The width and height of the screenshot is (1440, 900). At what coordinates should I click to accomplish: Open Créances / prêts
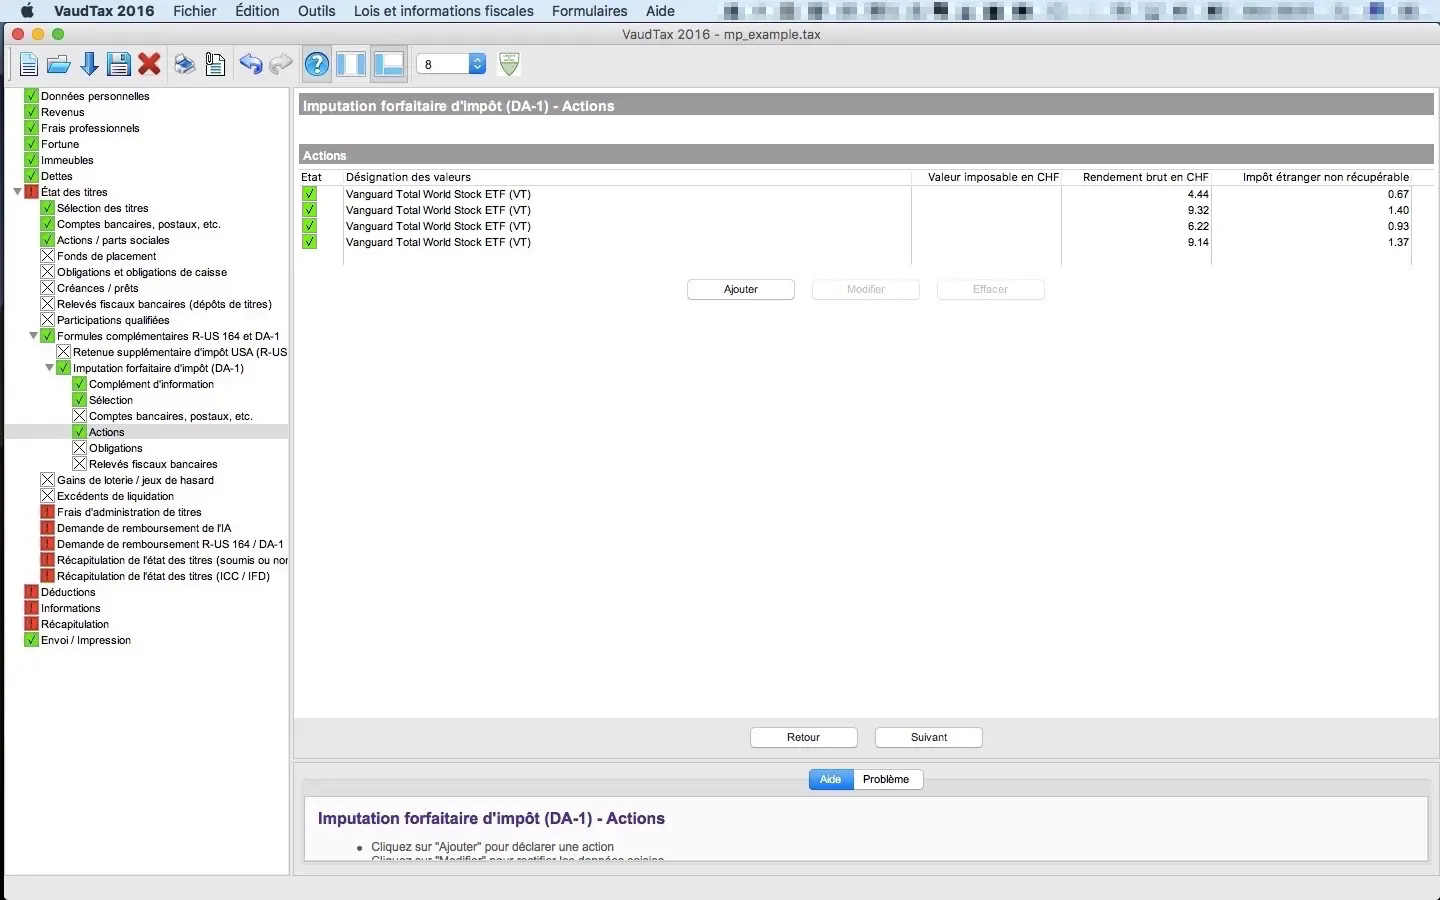coord(98,288)
